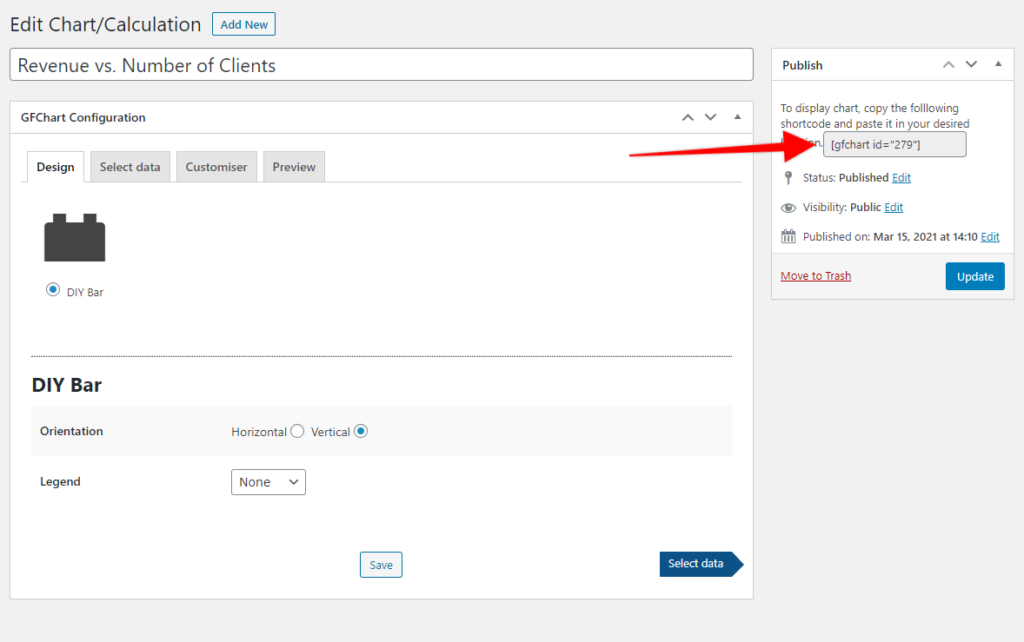Switch to the Select data tab
The height and width of the screenshot is (642, 1024).
point(129,166)
